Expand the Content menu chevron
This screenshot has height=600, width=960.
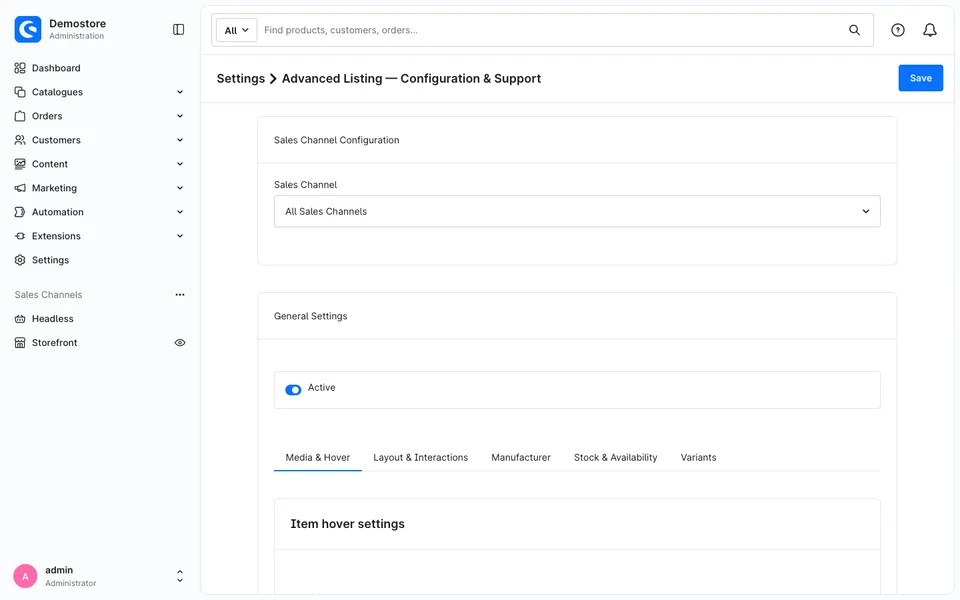tap(180, 164)
